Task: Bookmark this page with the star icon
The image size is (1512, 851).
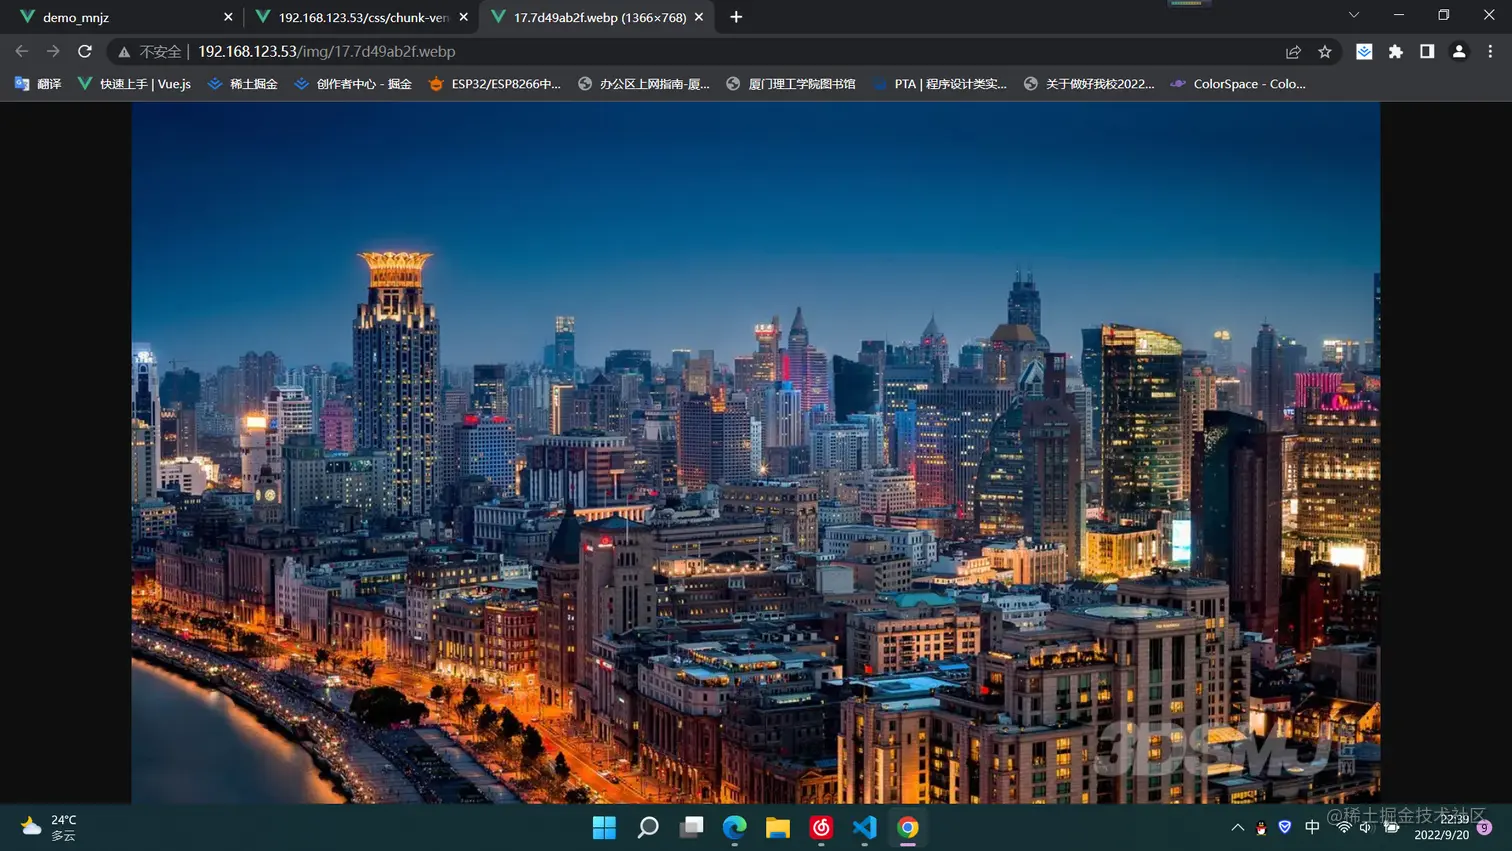Action: (1325, 51)
